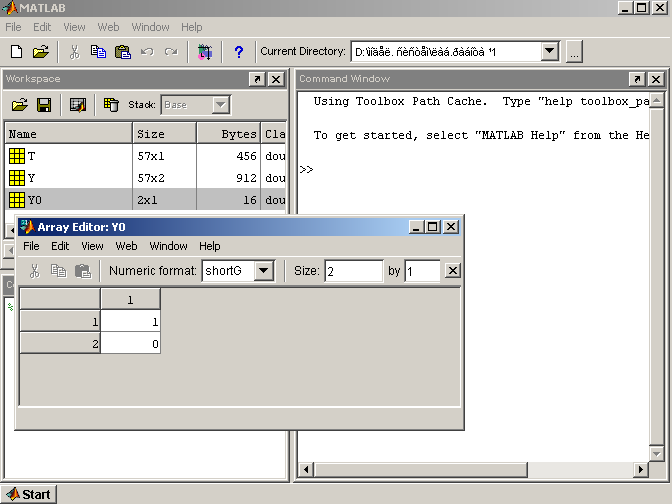Click the Size columns input field
The image size is (672, 504).
pyautogui.click(x=423, y=271)
